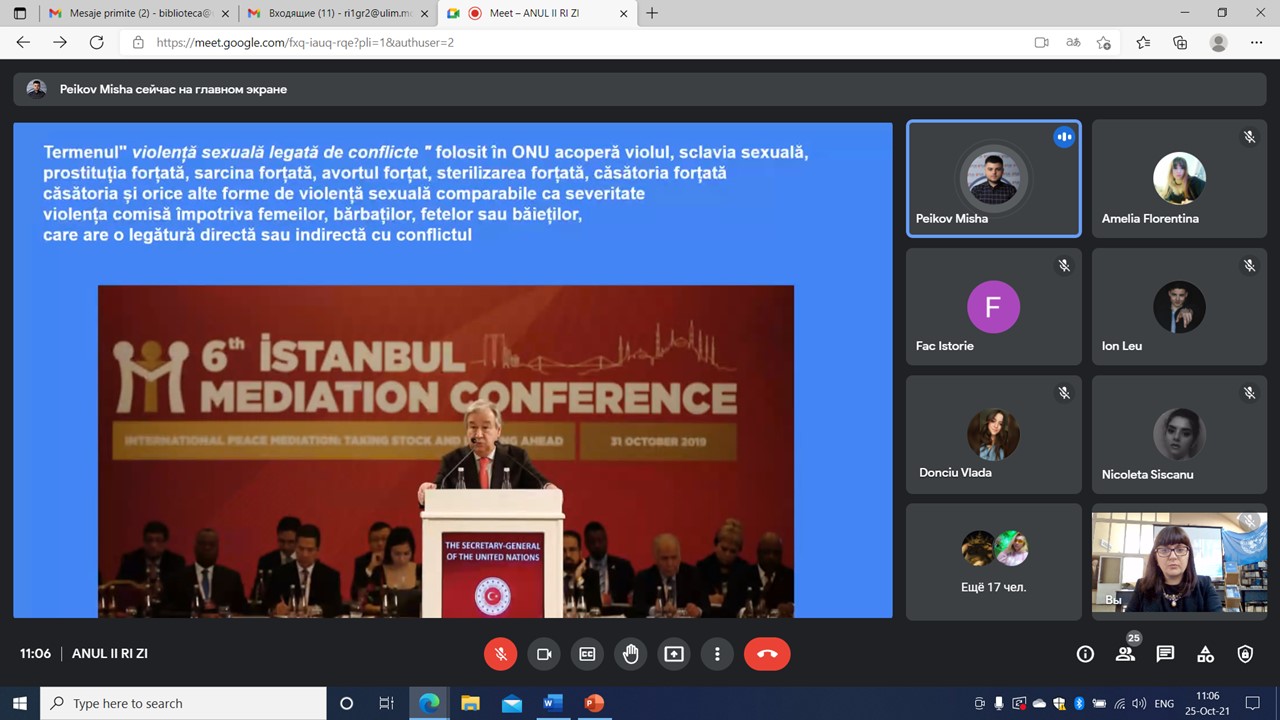Open notifications action center
The image size is (1280, 720).
pyautogui.click(x=1254, y=703)
